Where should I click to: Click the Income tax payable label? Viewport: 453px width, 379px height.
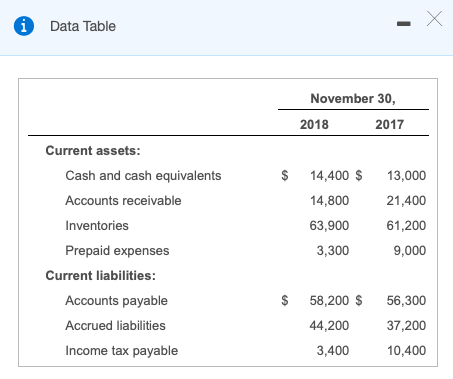click(x=122, y=351)
